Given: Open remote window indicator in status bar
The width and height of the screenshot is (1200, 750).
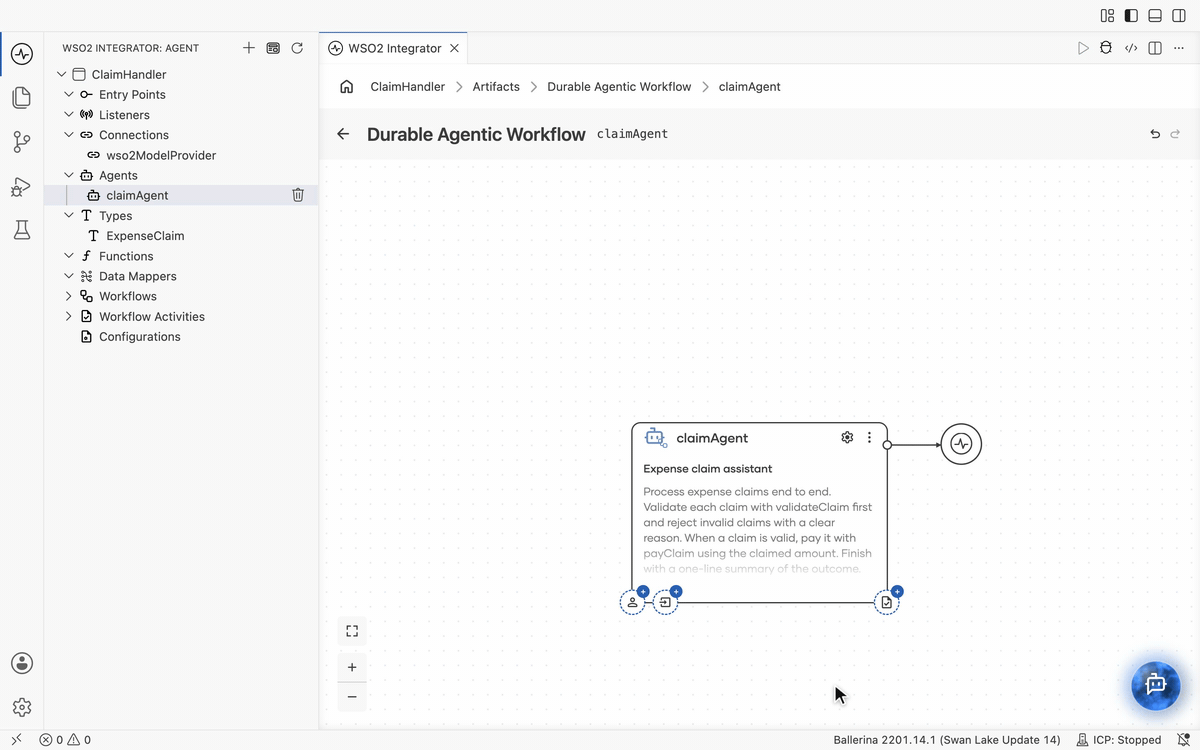Looking at the screenshot, I should point(16,740).
